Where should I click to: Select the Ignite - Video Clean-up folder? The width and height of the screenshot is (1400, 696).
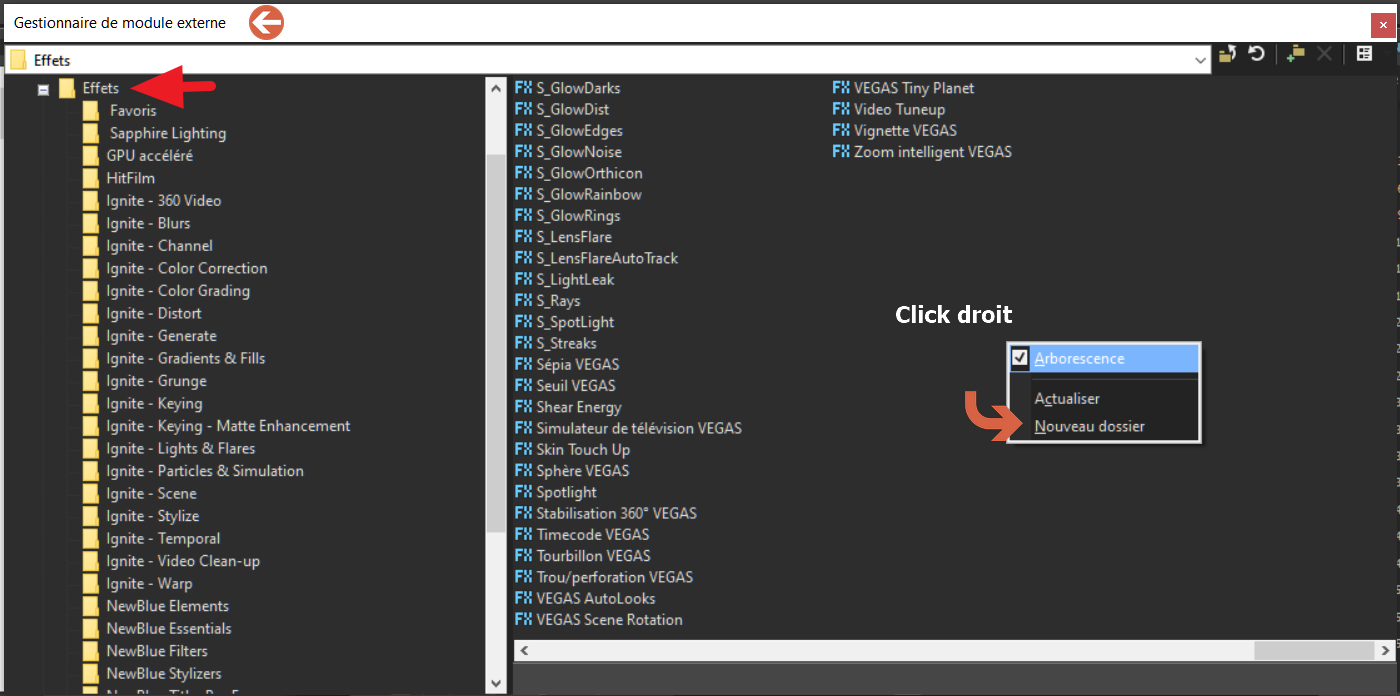click(183, 561)
